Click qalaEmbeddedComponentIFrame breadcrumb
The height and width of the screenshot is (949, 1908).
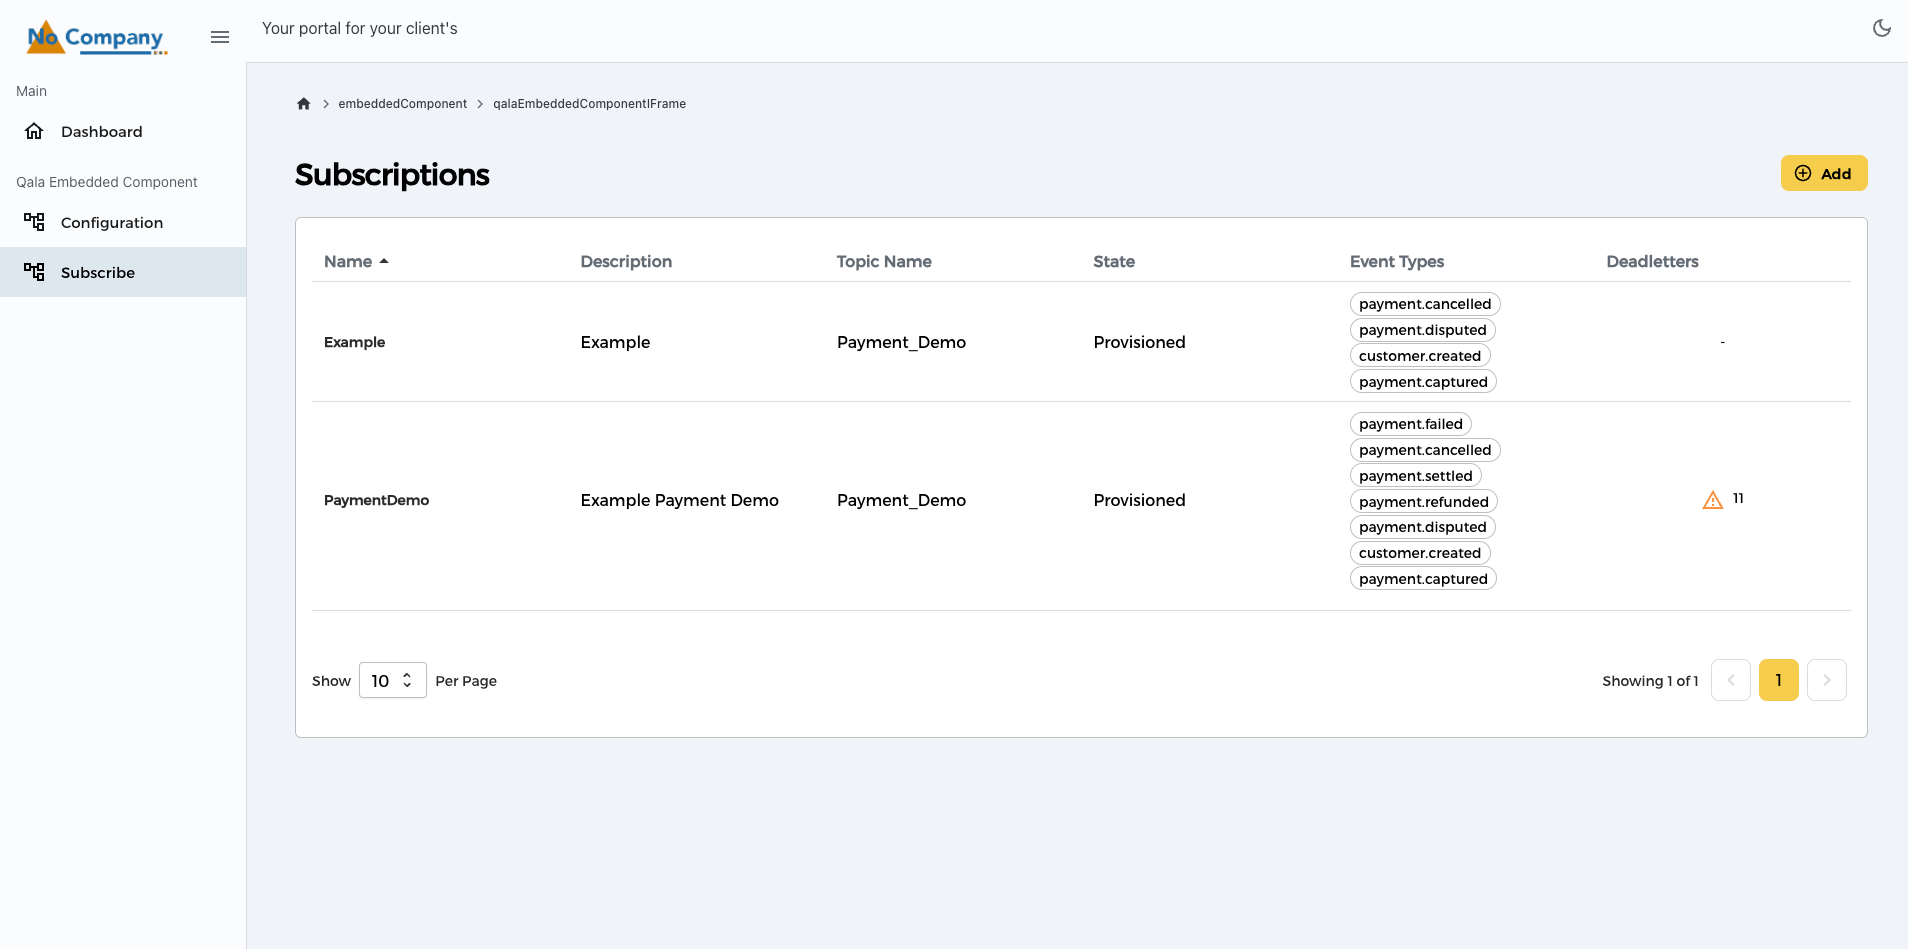(589, 104)
